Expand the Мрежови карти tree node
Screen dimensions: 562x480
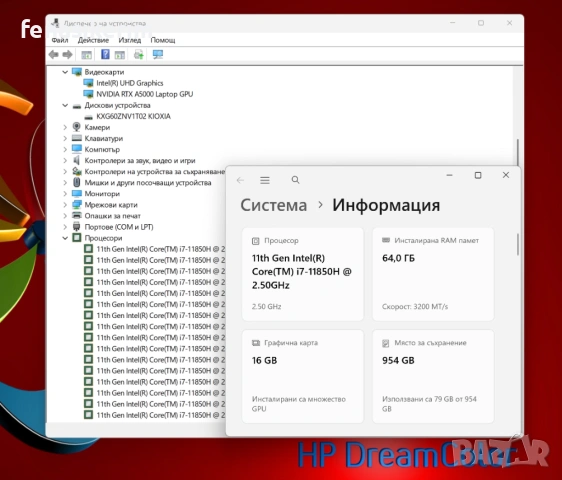pyautogui.click(x=65, y=205)
